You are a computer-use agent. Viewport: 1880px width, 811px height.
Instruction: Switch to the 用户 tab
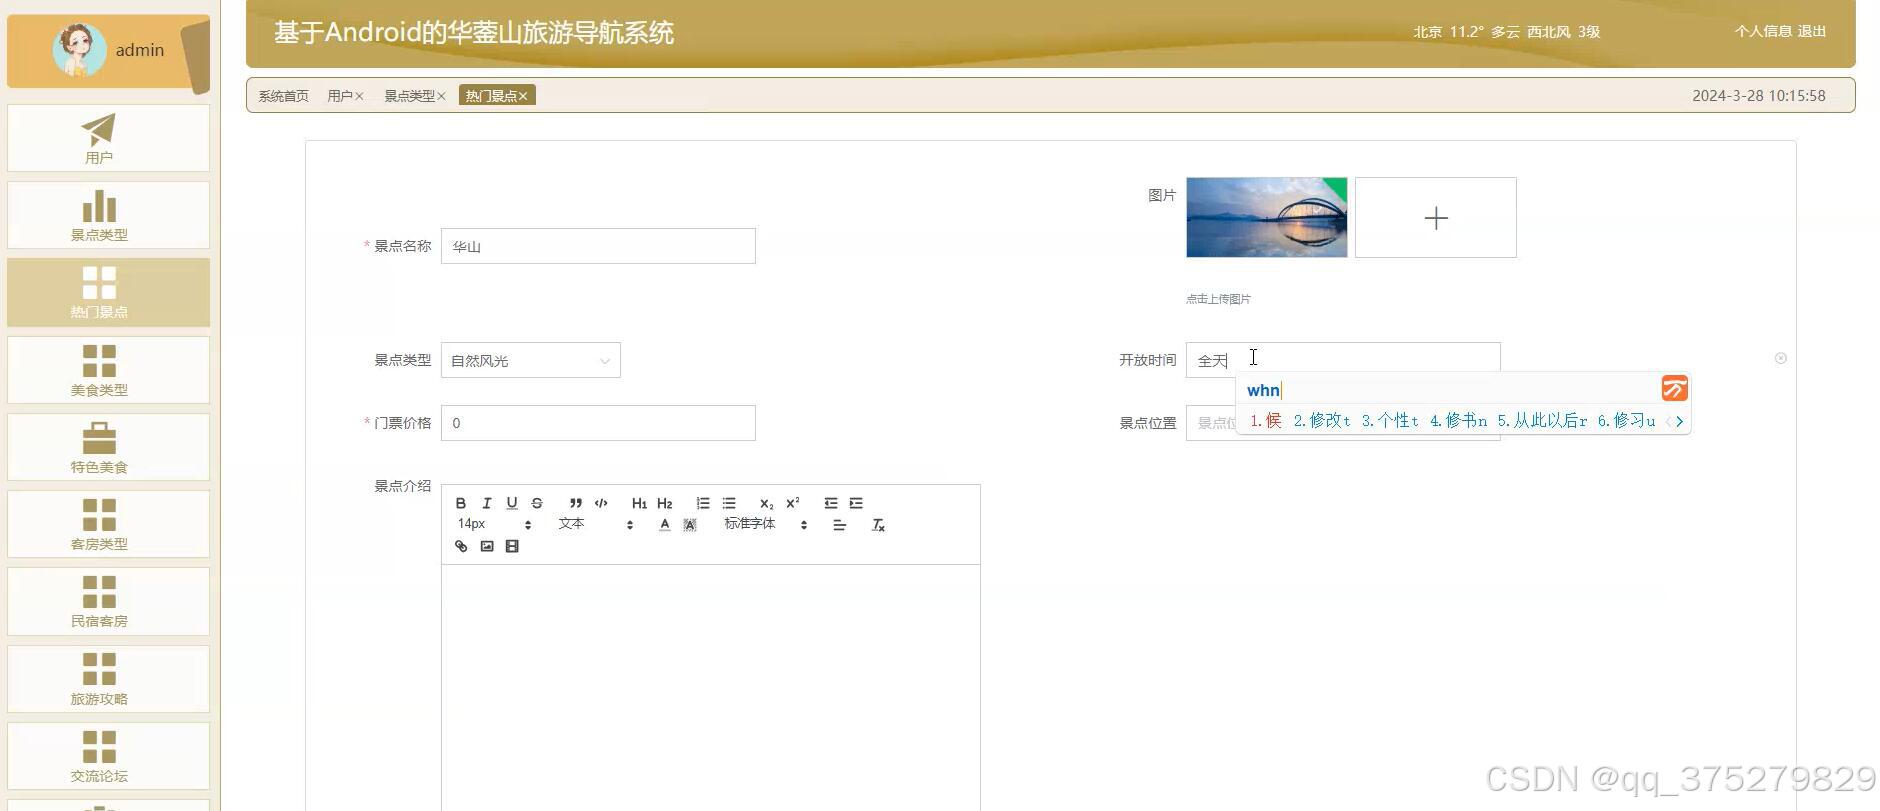(x=339, y=96)
